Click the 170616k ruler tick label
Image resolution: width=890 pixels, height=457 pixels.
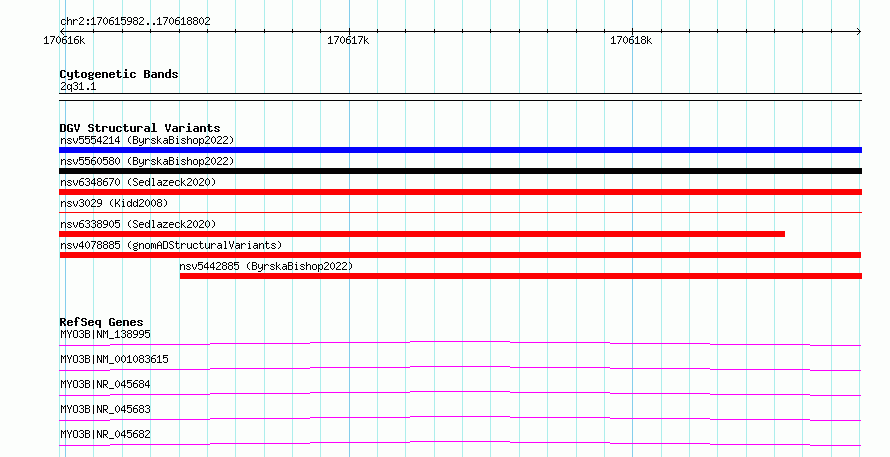[x=64, y=40]
